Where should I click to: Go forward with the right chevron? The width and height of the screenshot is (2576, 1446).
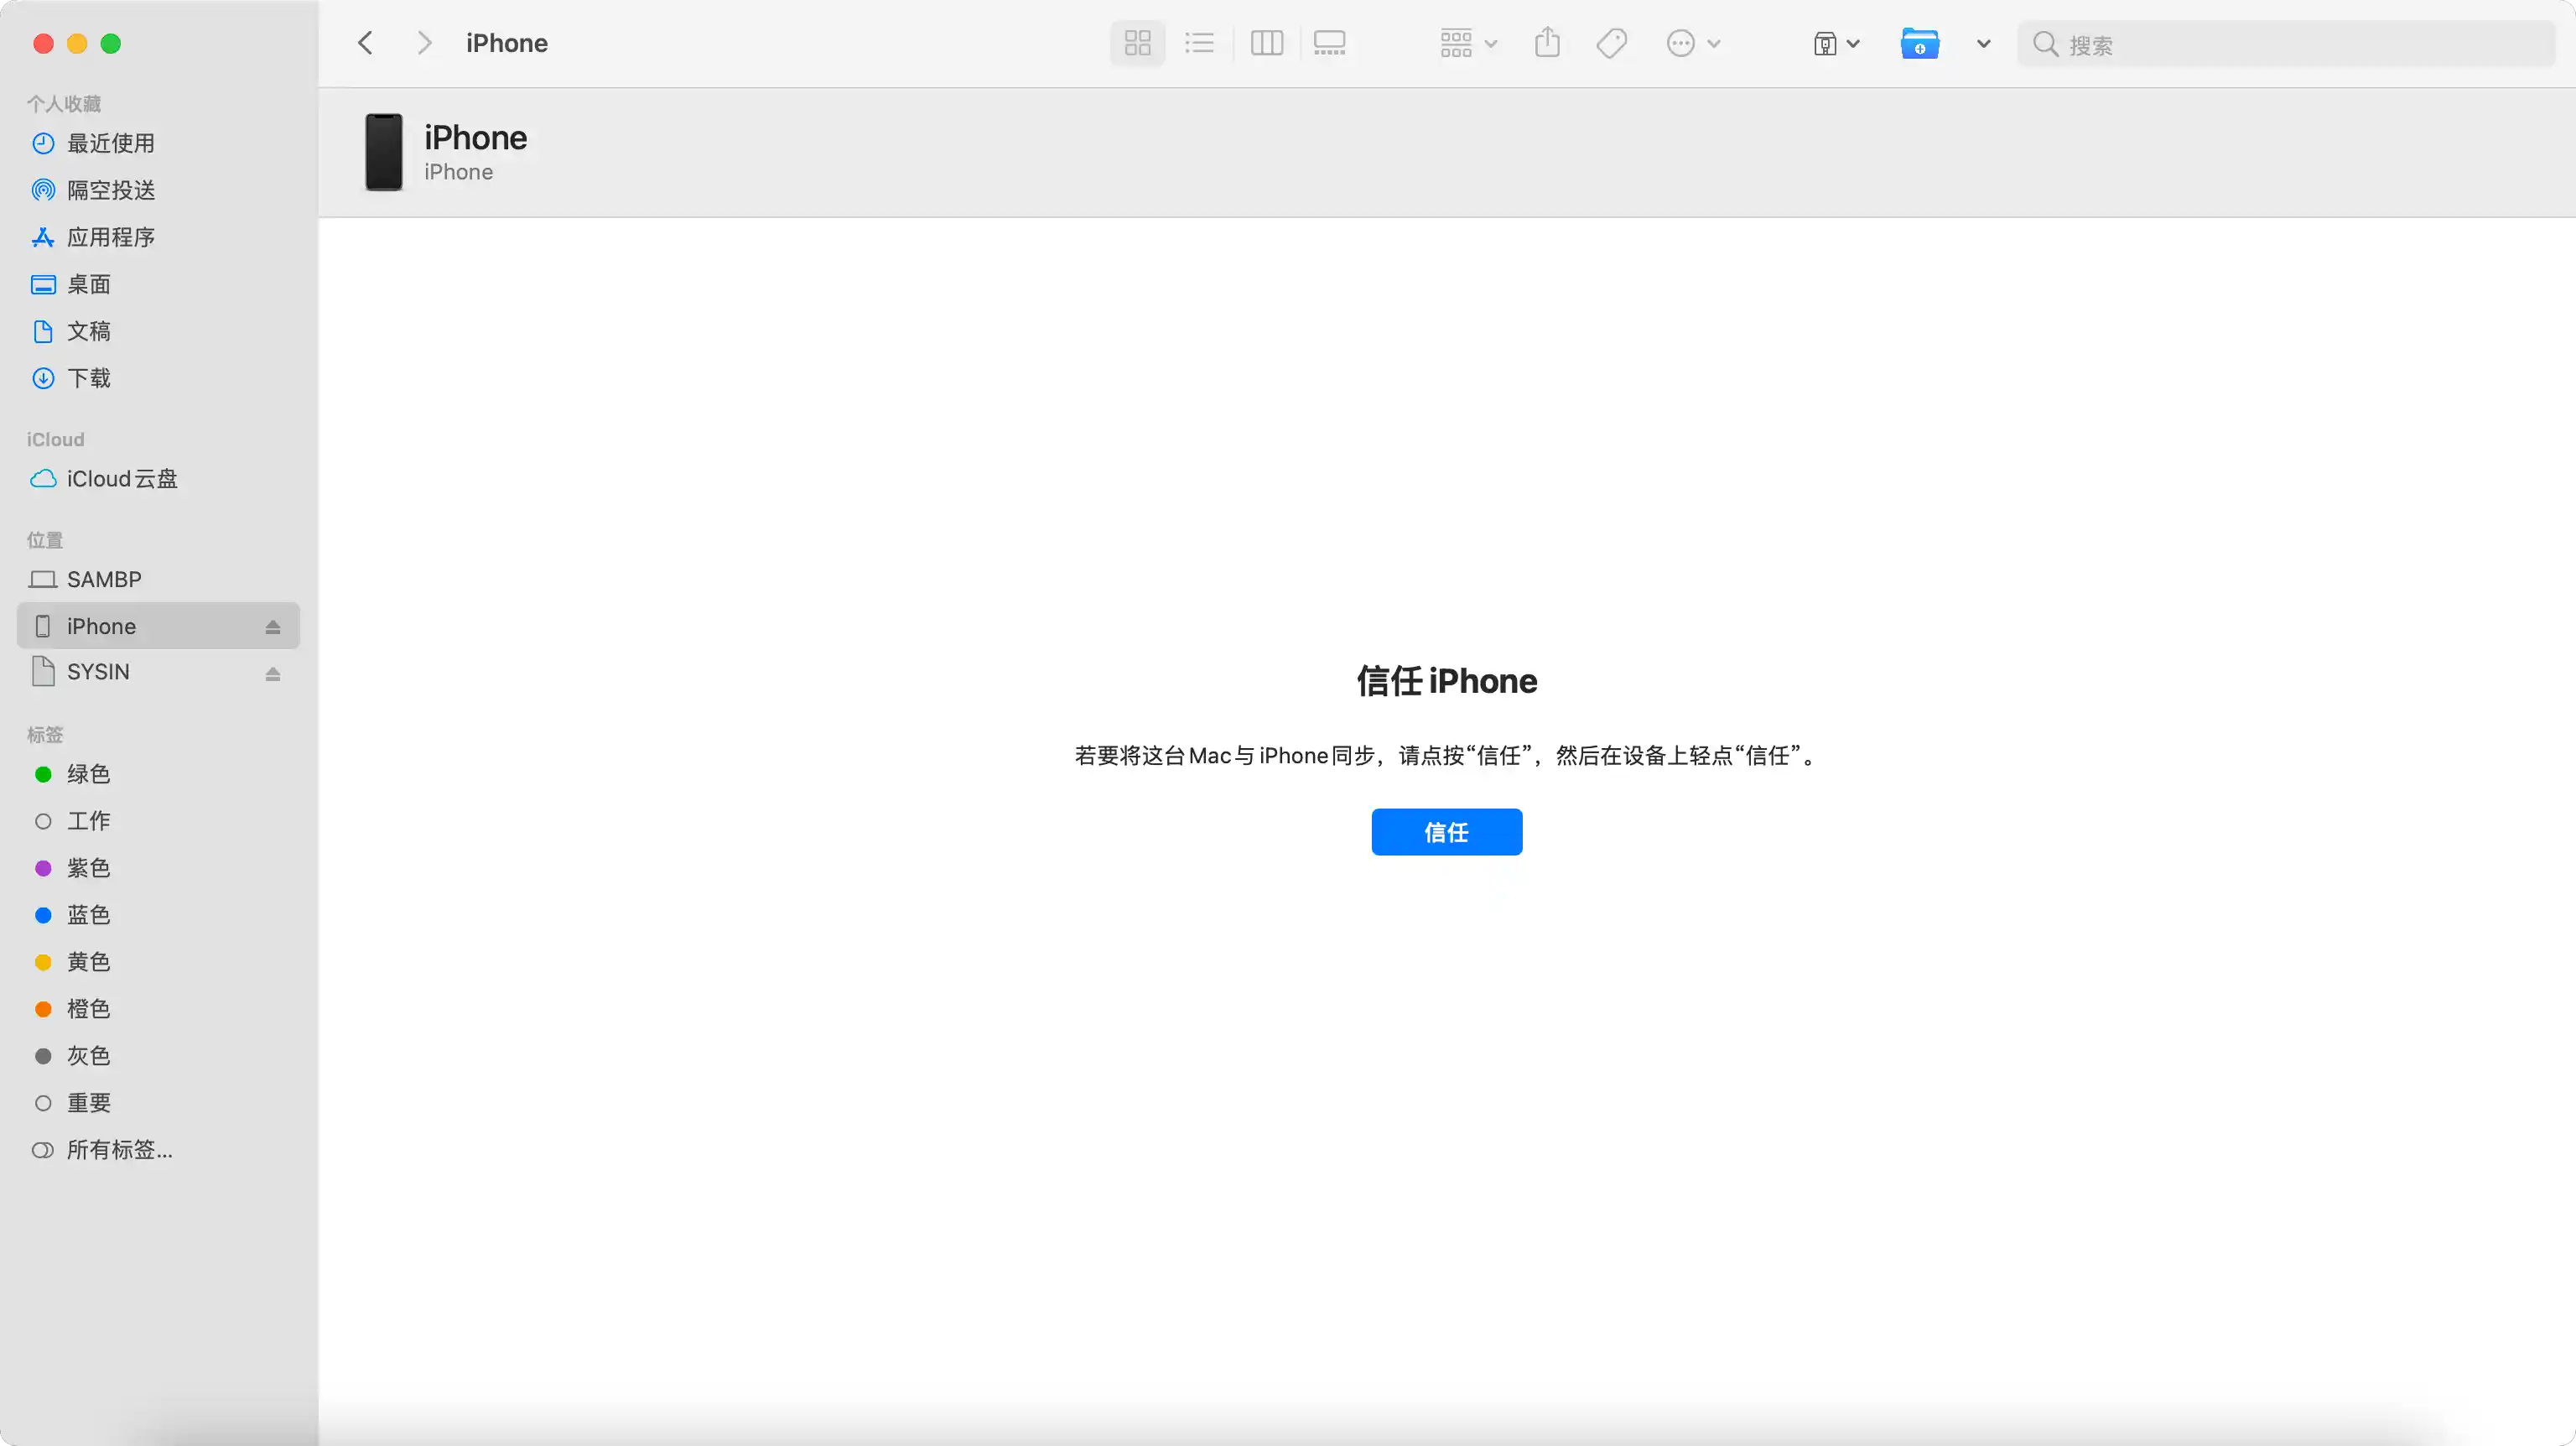click(424, 43)
